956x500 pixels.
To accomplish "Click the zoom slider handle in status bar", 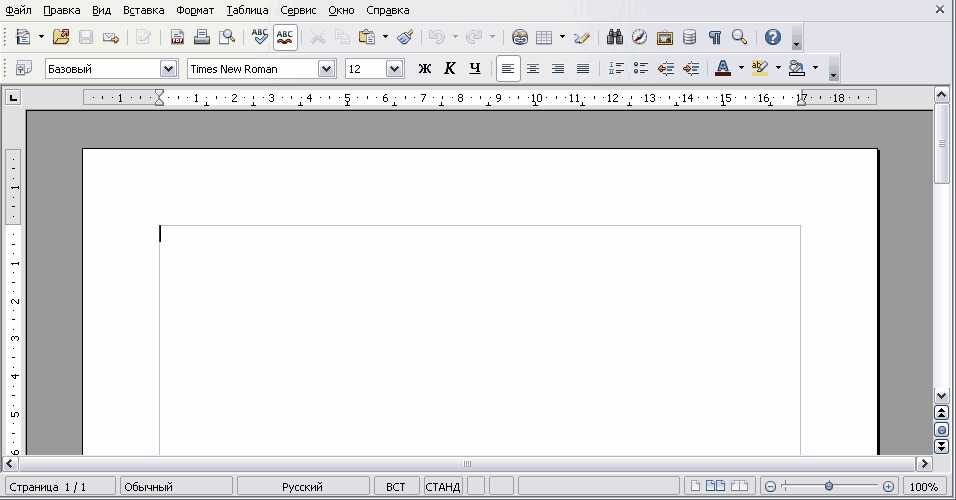I will (x=829, y=487).
